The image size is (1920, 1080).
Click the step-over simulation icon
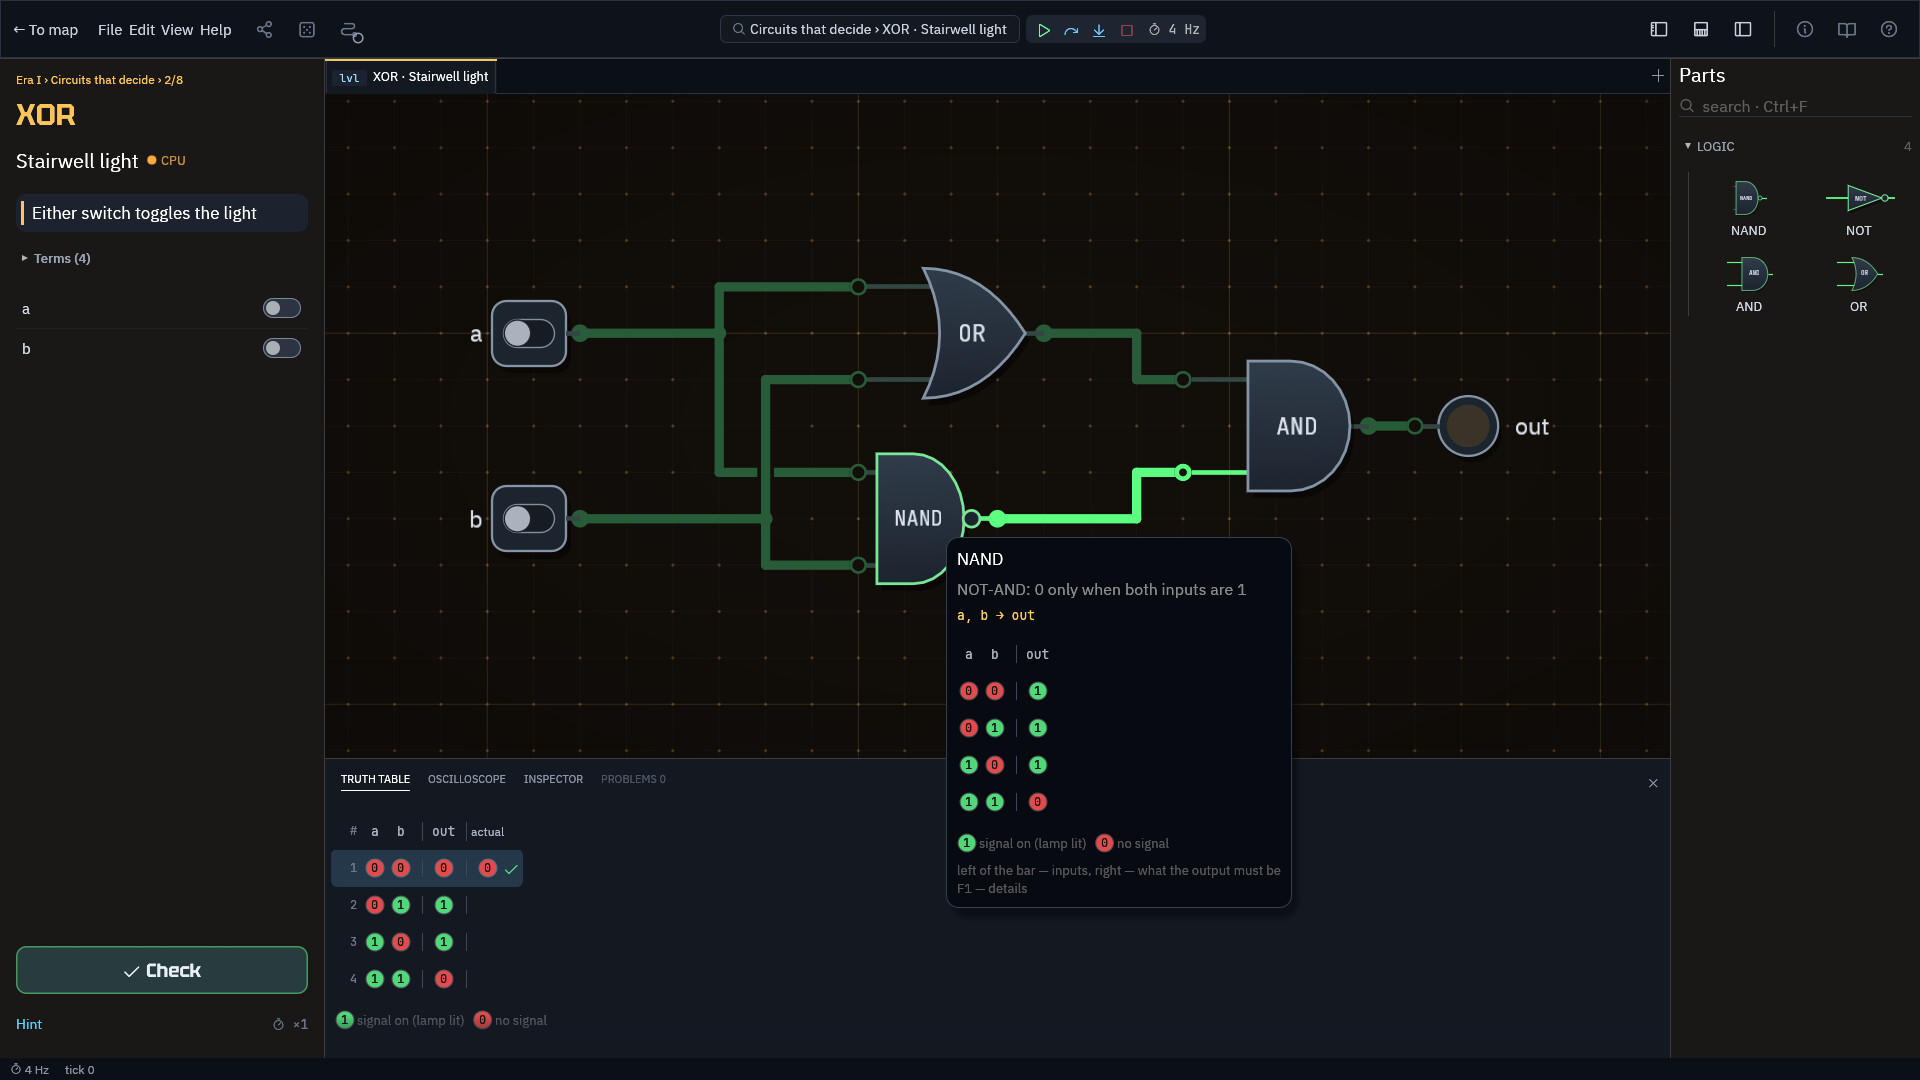(x=1071, y=30)
